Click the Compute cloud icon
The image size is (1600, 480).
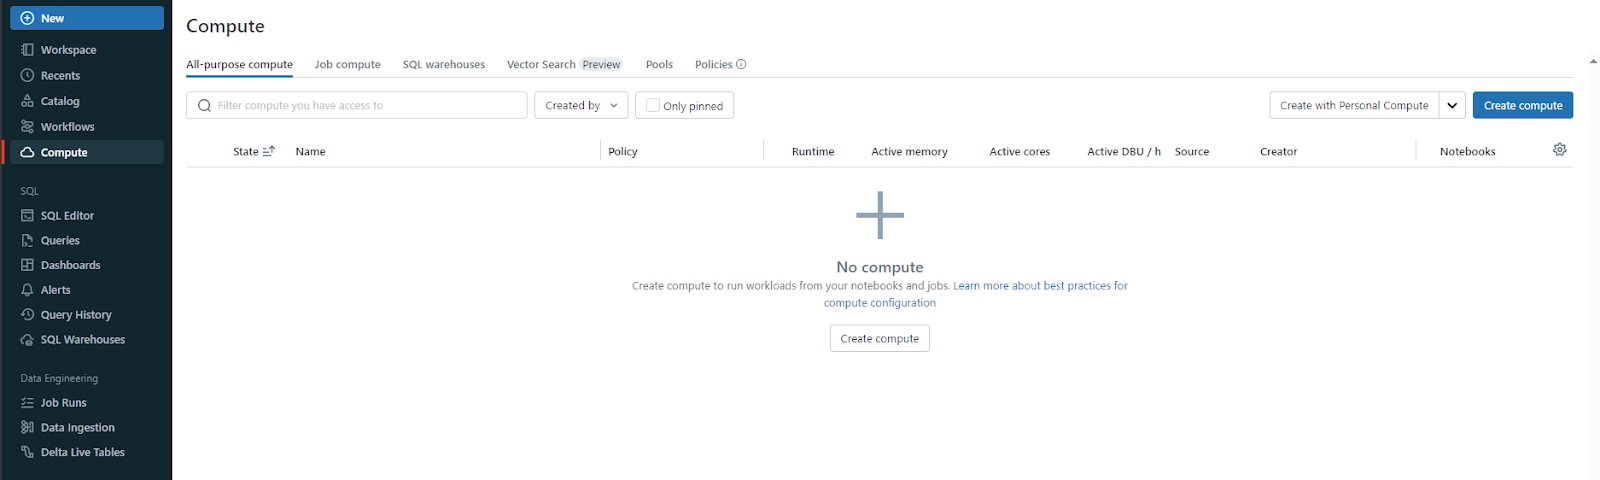pyautogui.click(x=27, y=152)
